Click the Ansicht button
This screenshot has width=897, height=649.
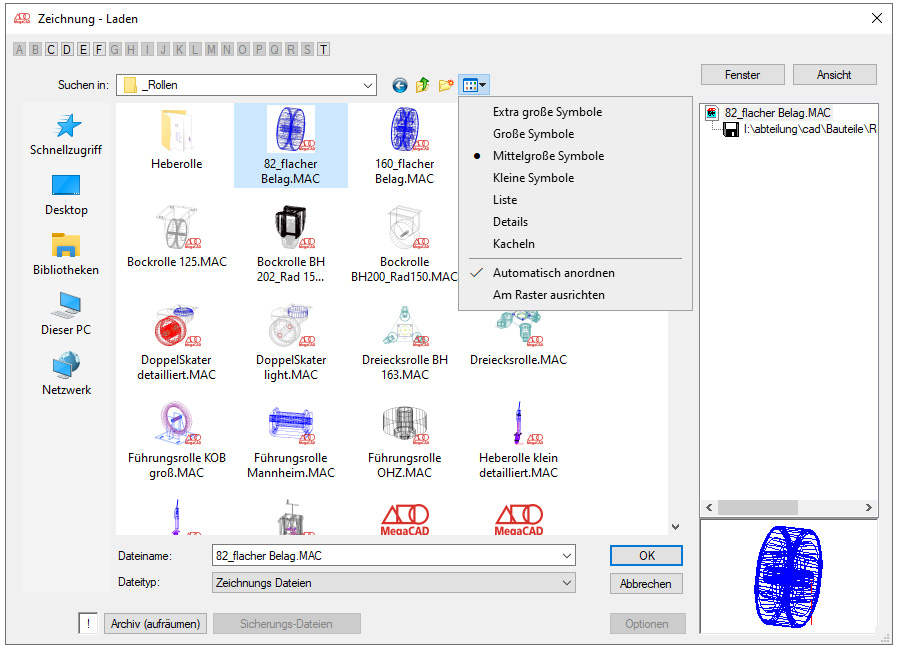tap(834, 75)
